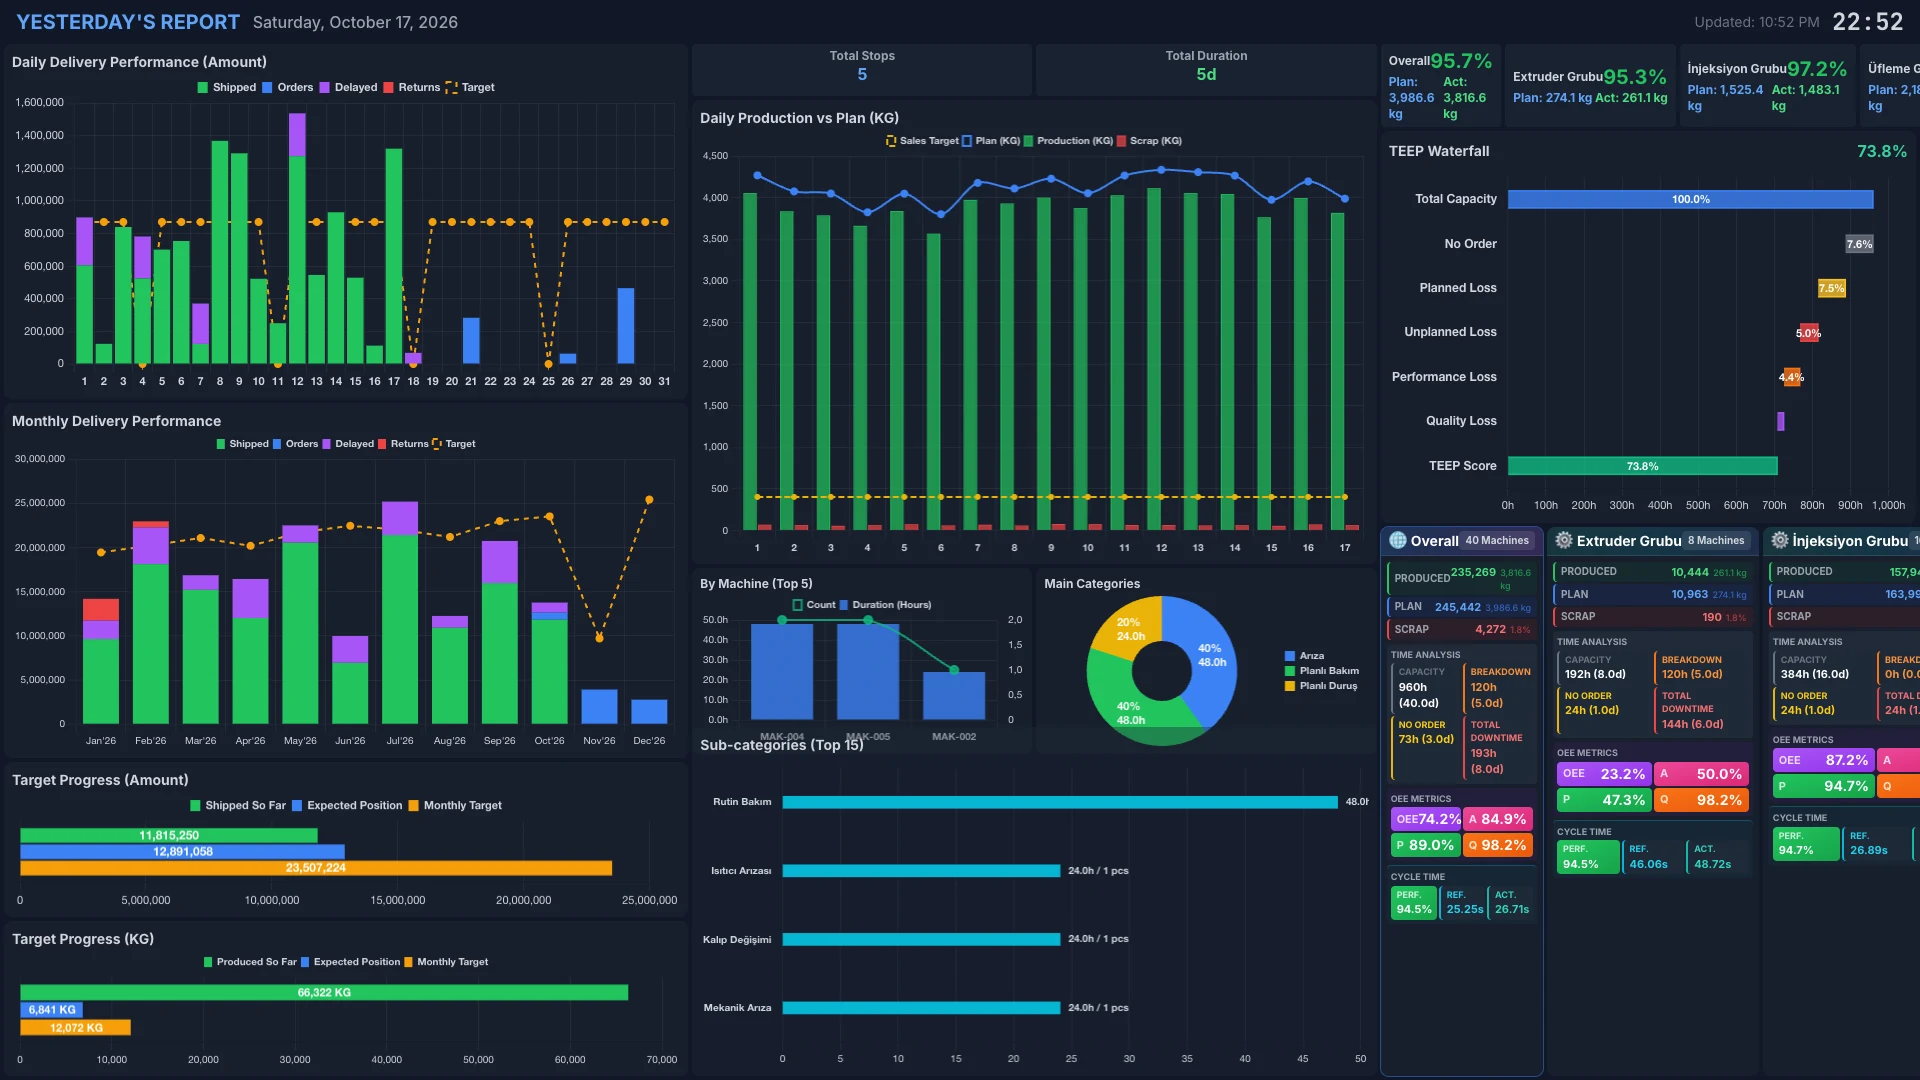Viewport: 1920px width, 1080px height.
Task: Toggle Count series in By Machine legend
Action: (814, 605)
